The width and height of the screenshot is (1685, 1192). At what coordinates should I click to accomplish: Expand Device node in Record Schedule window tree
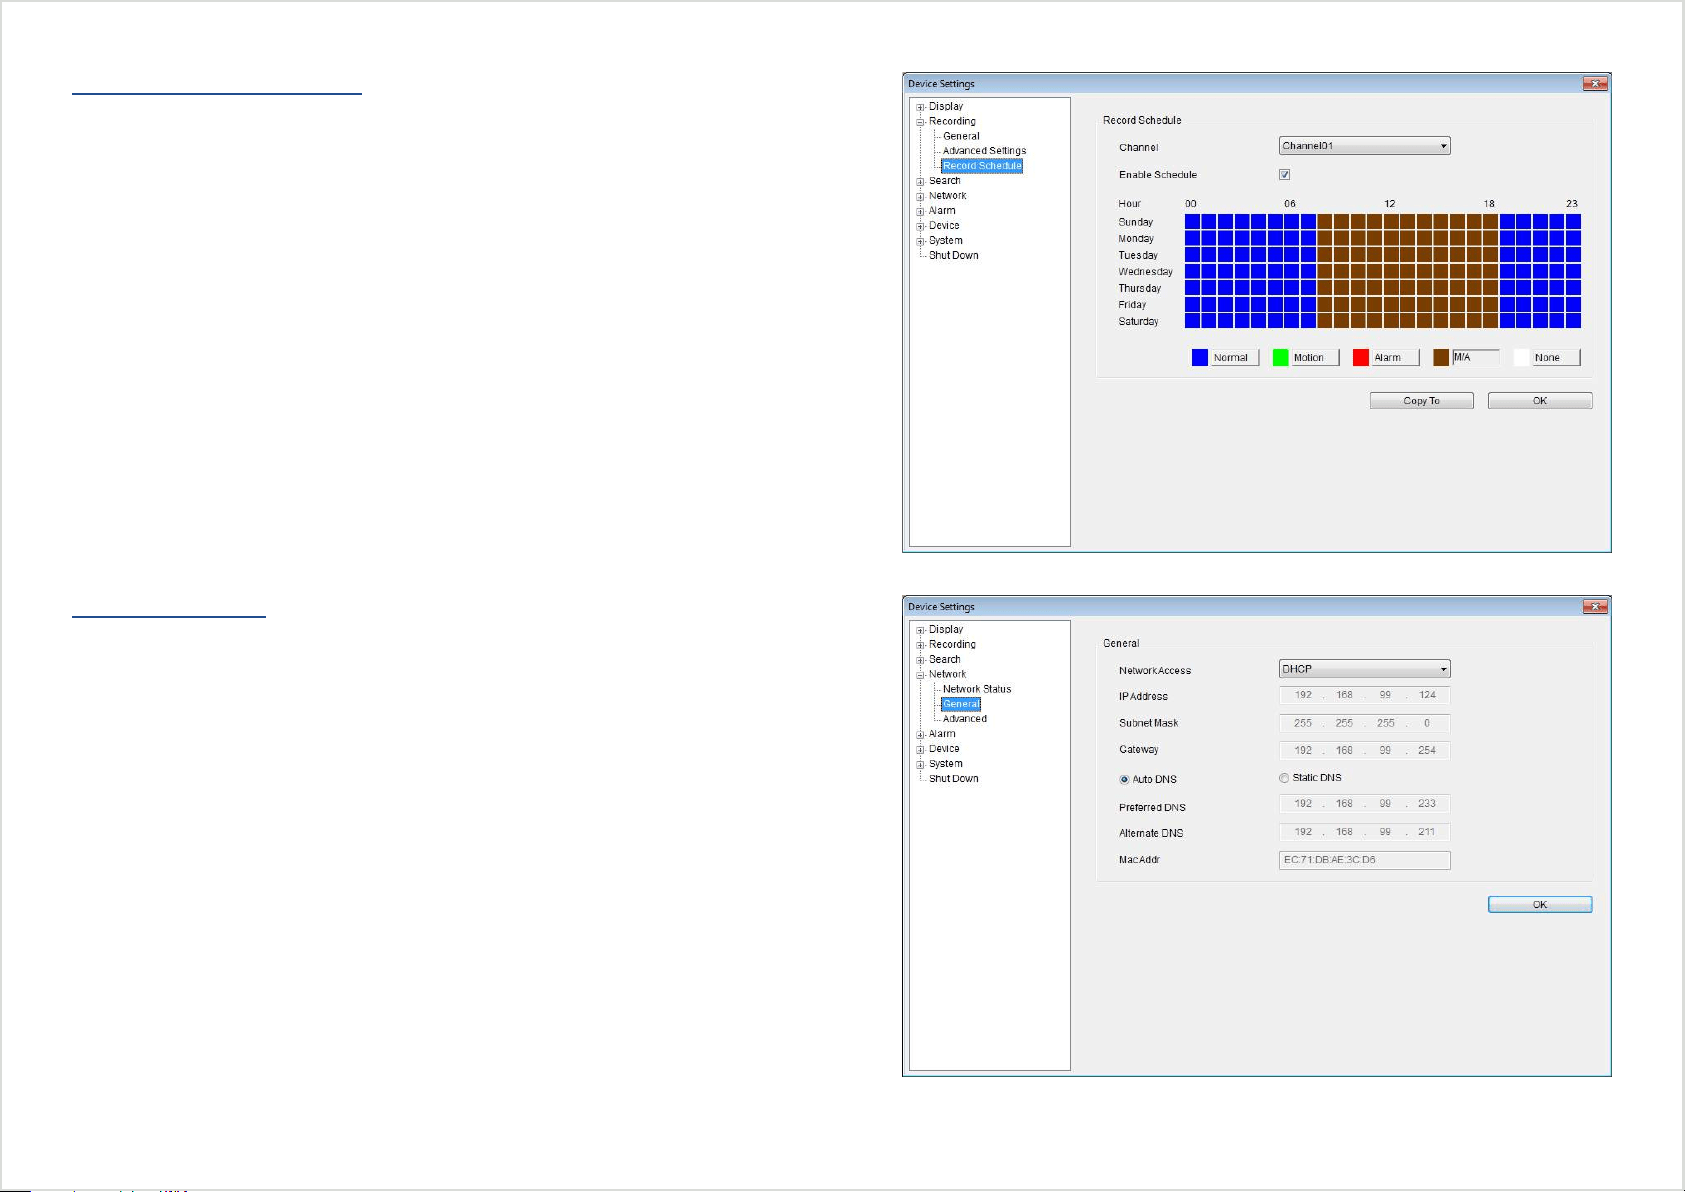coord(920,227)
